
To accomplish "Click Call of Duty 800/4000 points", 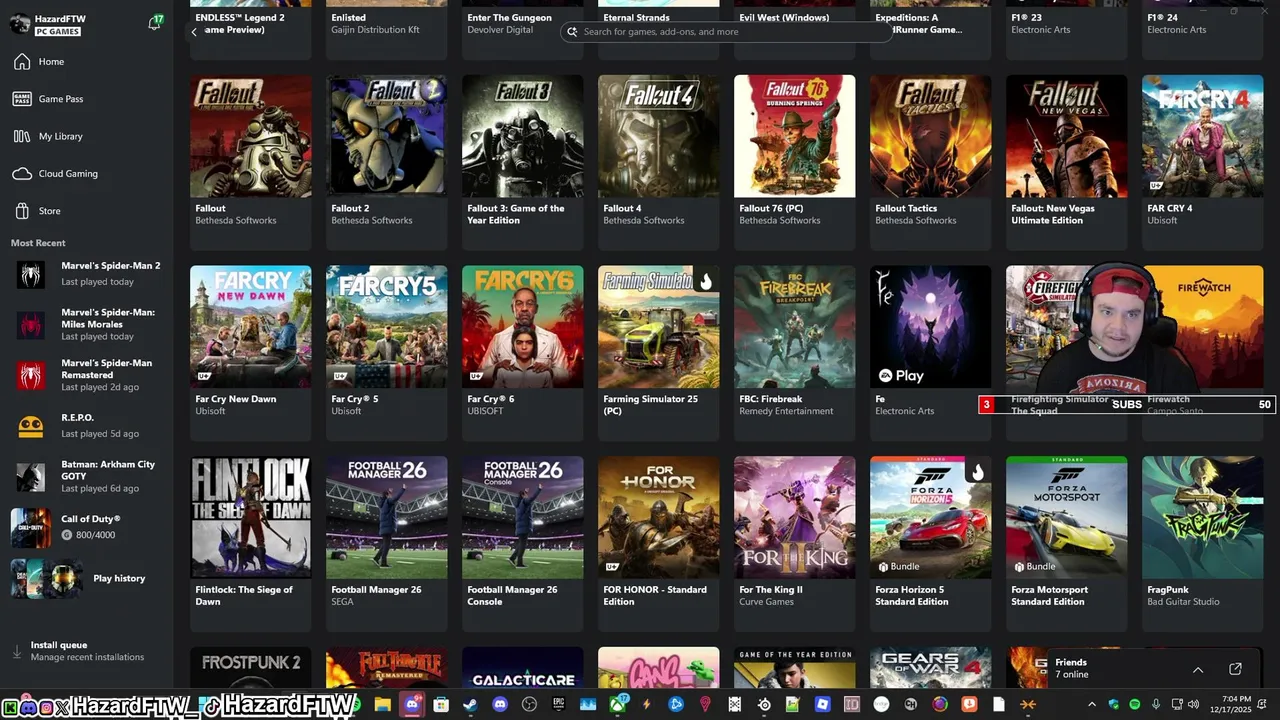I will click(88, 535).
